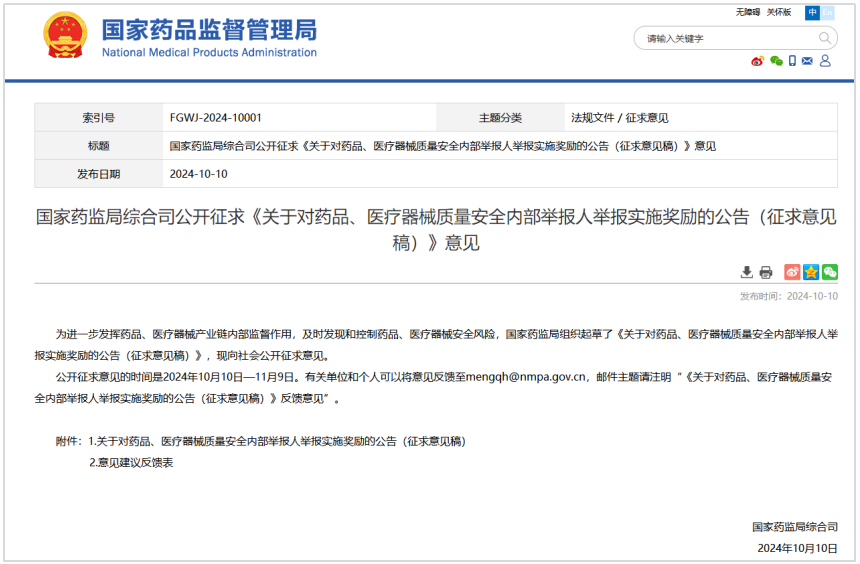The height and width of the screenshot is (564, 860).
Task: Open the header Weibo icon
Action: point(757,61)
